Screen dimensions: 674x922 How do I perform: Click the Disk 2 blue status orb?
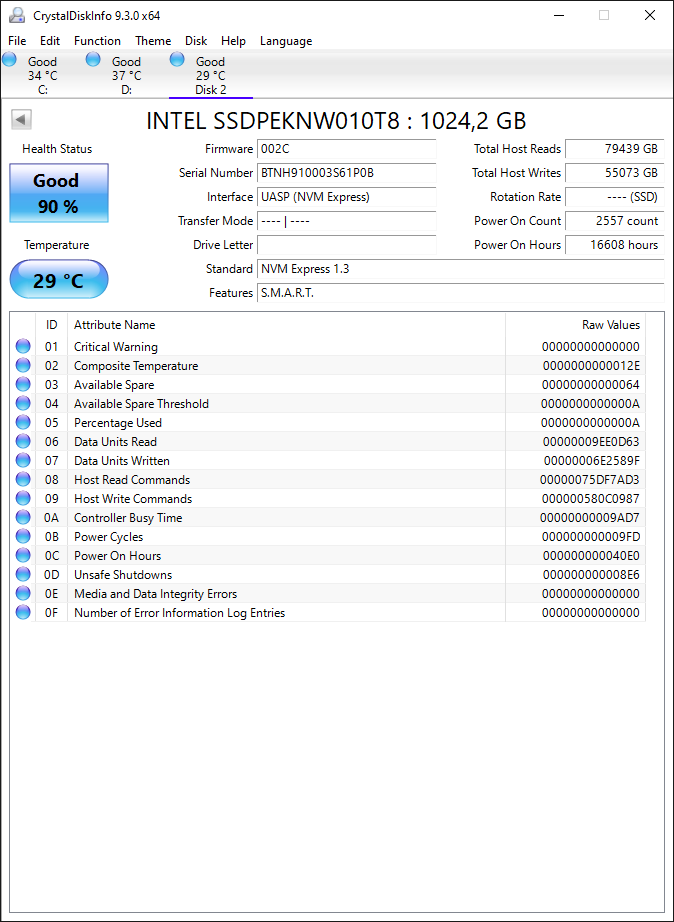[x=177, y=59]
